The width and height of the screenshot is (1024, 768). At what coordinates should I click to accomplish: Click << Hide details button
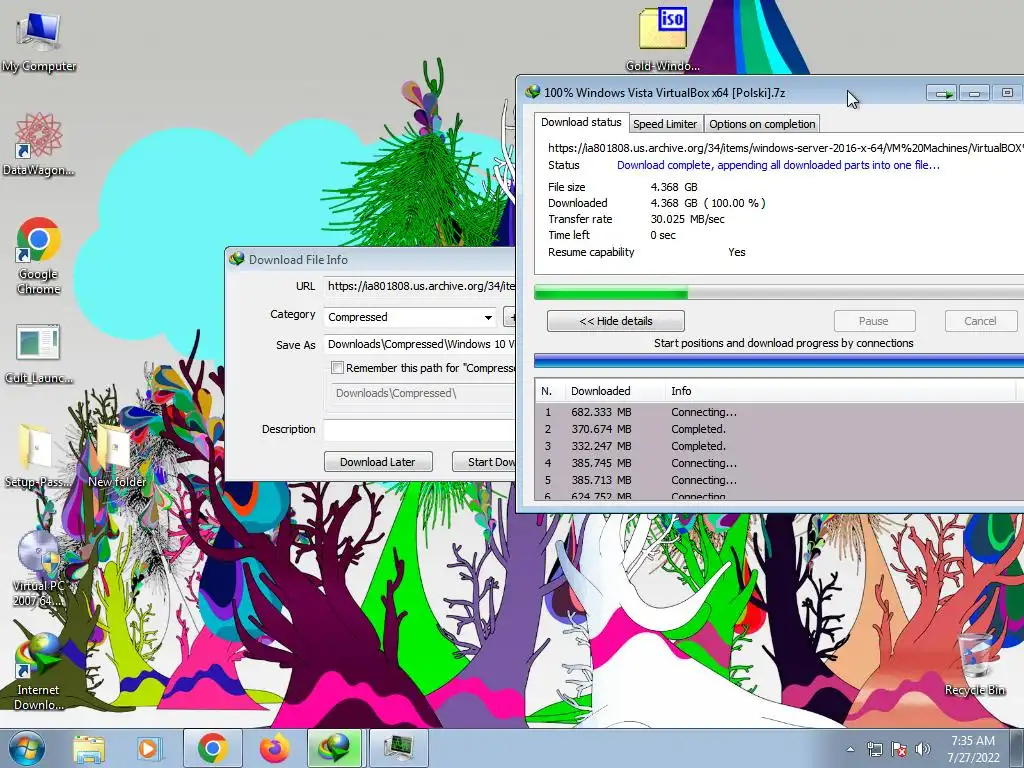point(616,321)
